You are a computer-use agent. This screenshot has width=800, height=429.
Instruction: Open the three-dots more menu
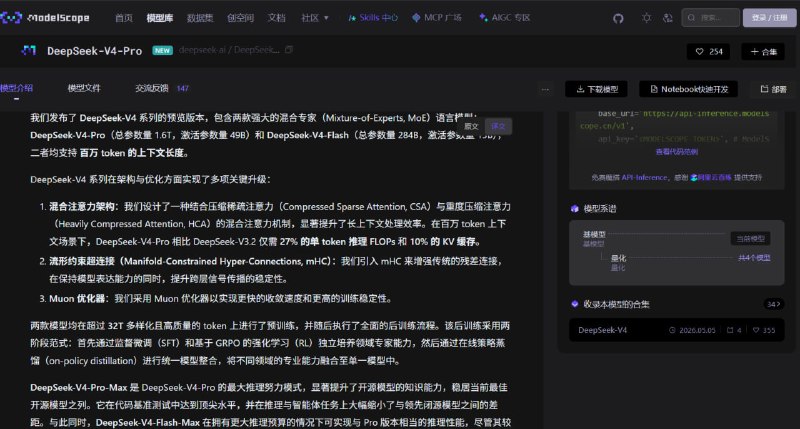(545, 89)
